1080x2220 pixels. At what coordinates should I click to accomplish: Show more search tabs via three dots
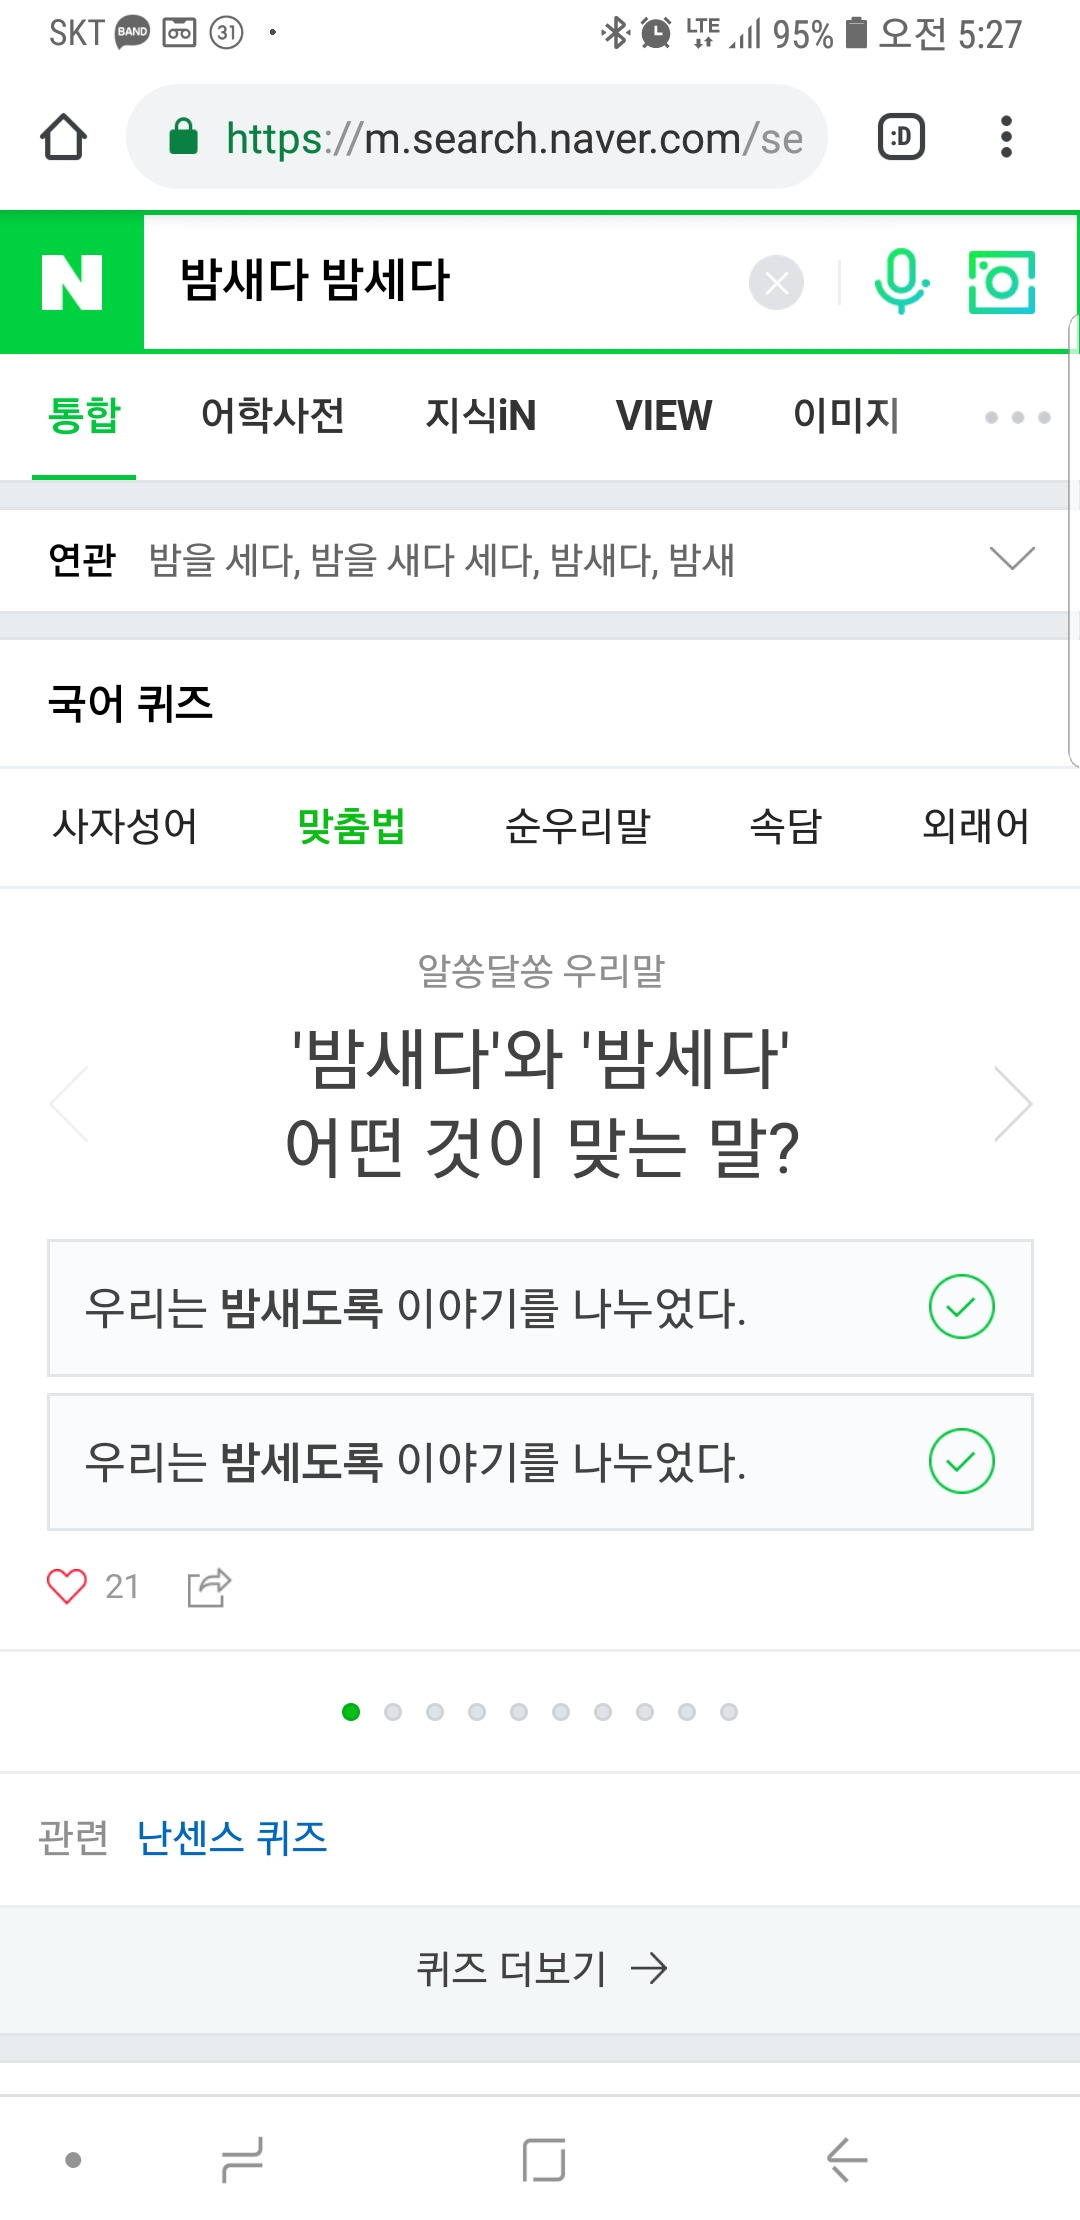1017,417
